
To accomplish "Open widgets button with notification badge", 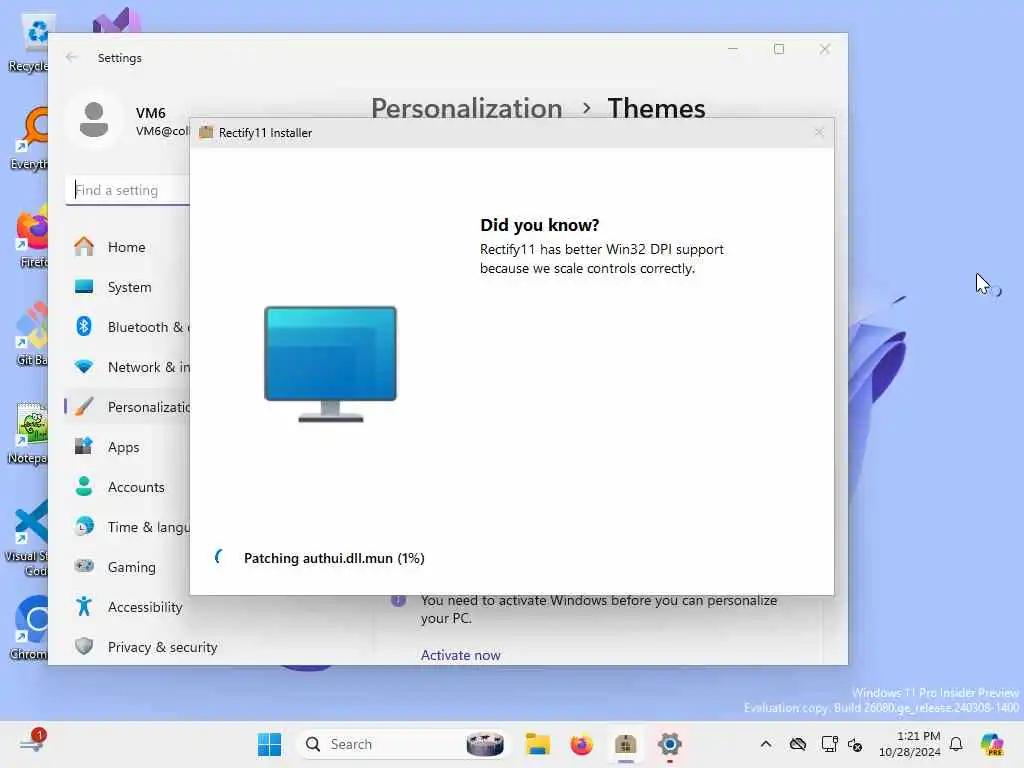I will click(x=33, y=743).
